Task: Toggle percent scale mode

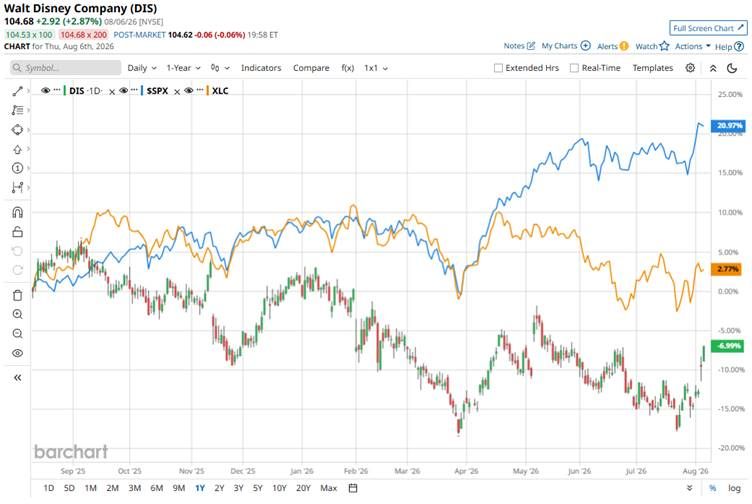Action: tap(713, 488)
